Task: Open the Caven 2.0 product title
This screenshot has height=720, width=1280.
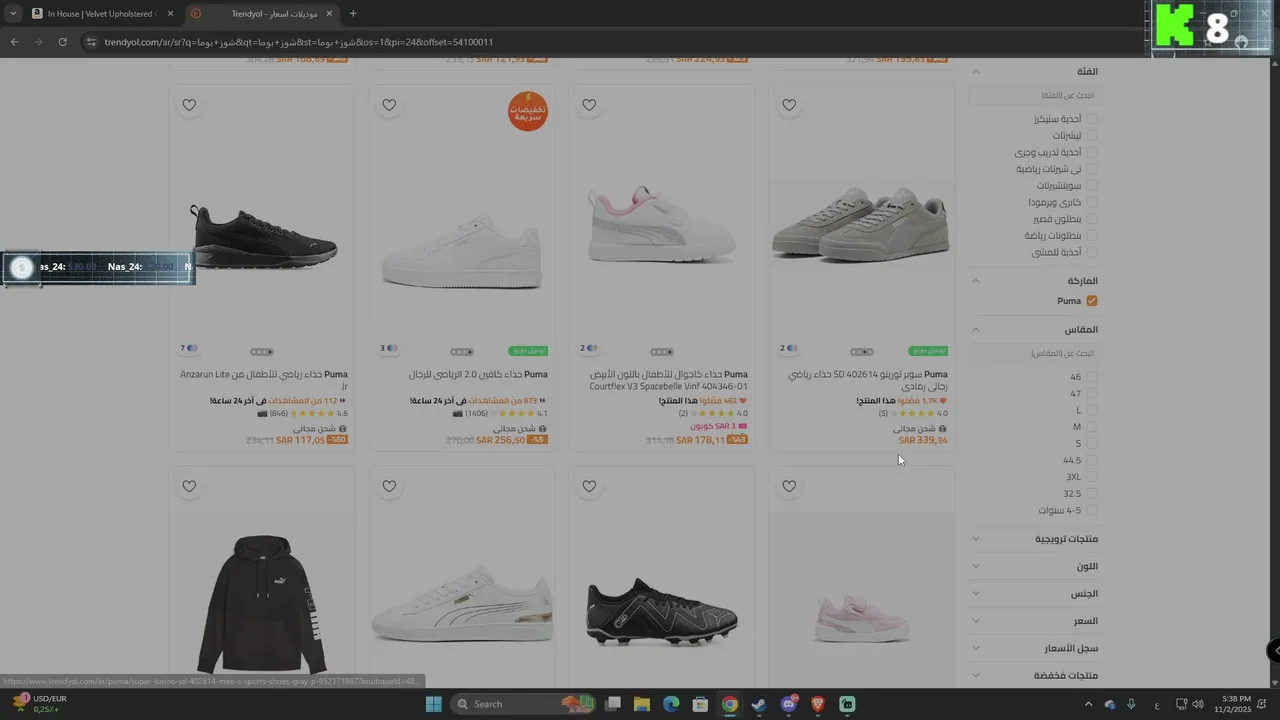Action: (478, 375)
